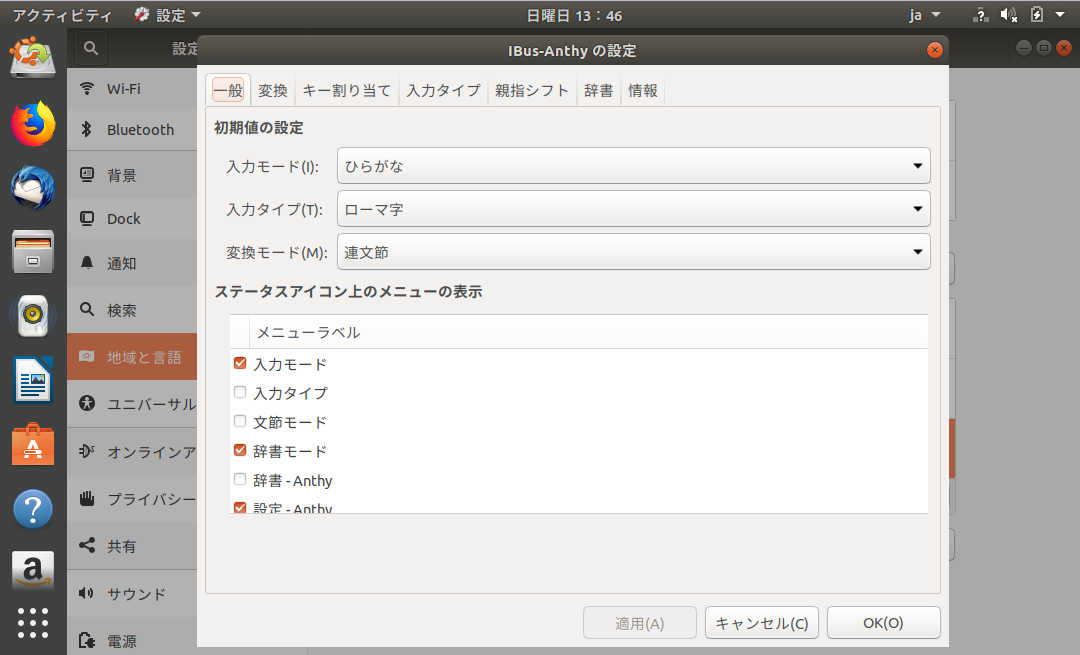Expand the 入力モード dropdown (ひらがな)
The width and height of the screenshot is (1080, 655).
click(x=634, y=166)
